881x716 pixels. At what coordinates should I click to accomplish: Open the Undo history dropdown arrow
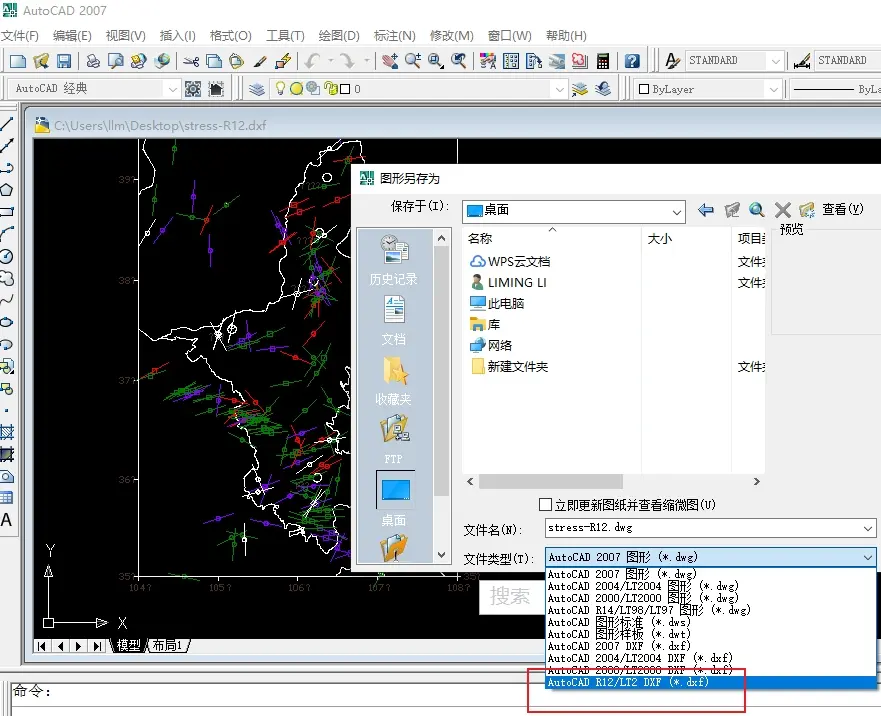(330, 61)
